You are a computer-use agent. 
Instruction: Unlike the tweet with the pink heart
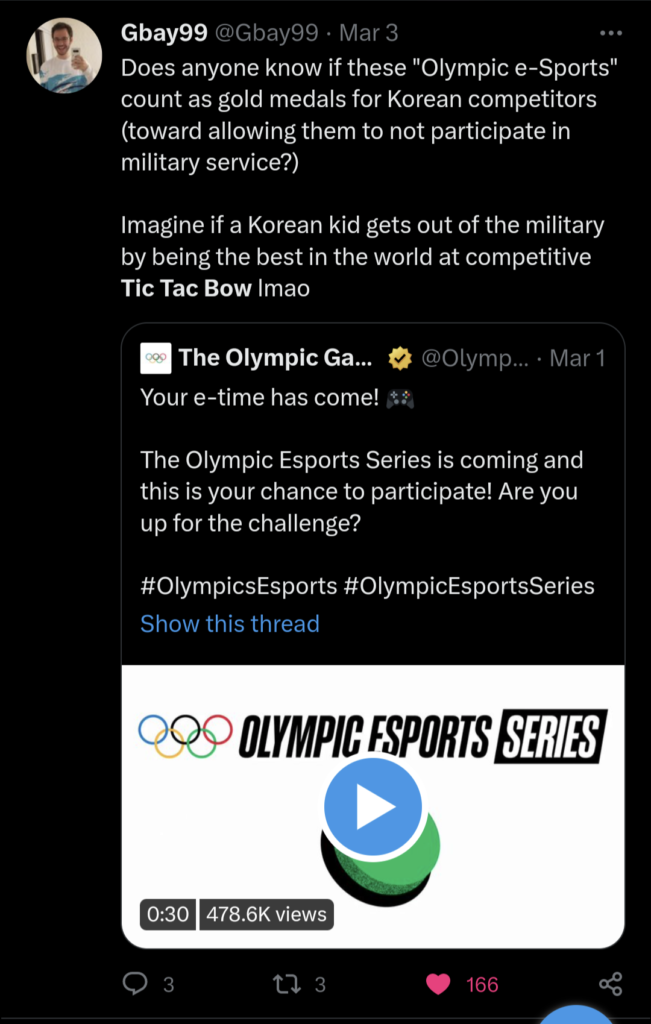tap(438, 984)
